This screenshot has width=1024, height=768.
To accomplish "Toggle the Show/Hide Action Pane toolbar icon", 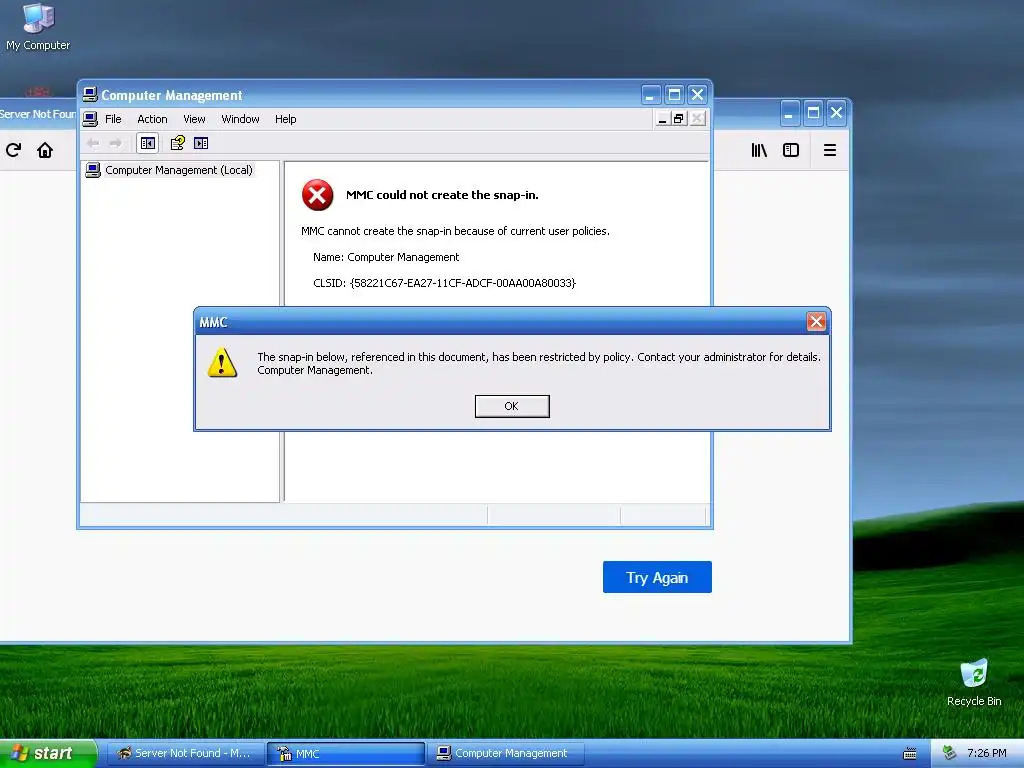I will pos(201,143).
